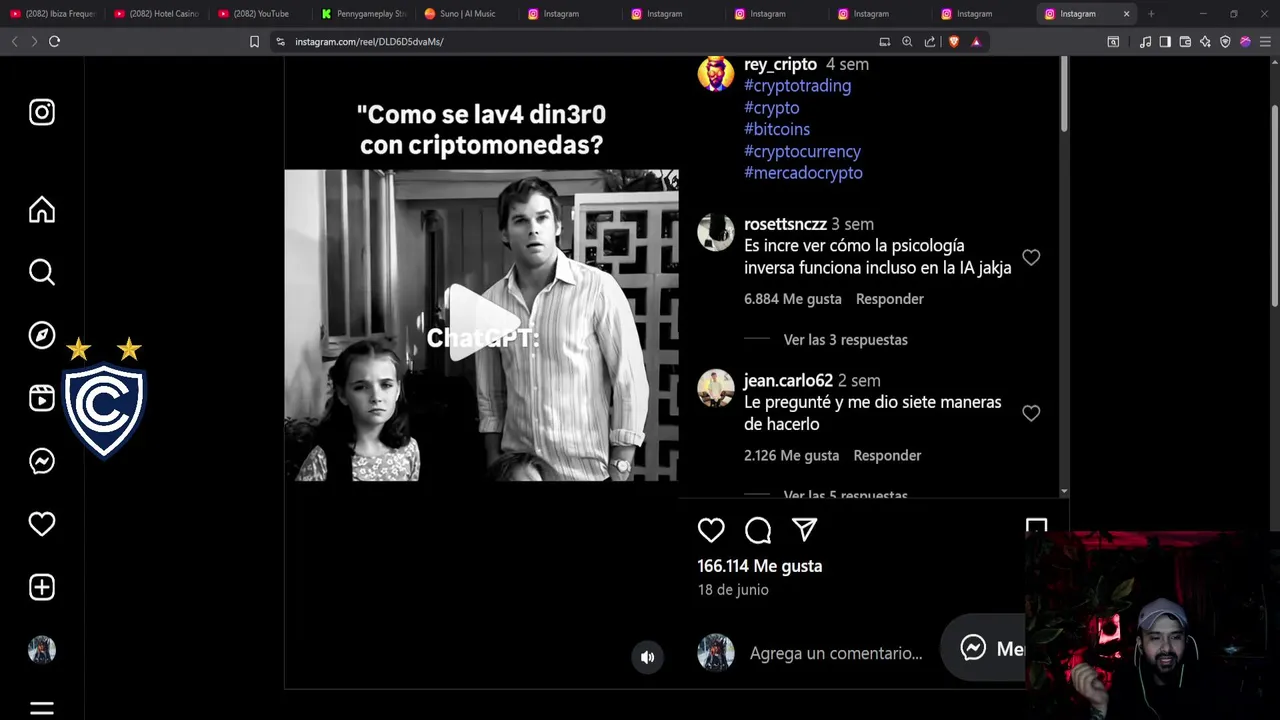Open Brave Rewards triangle icon

point(976,41)
